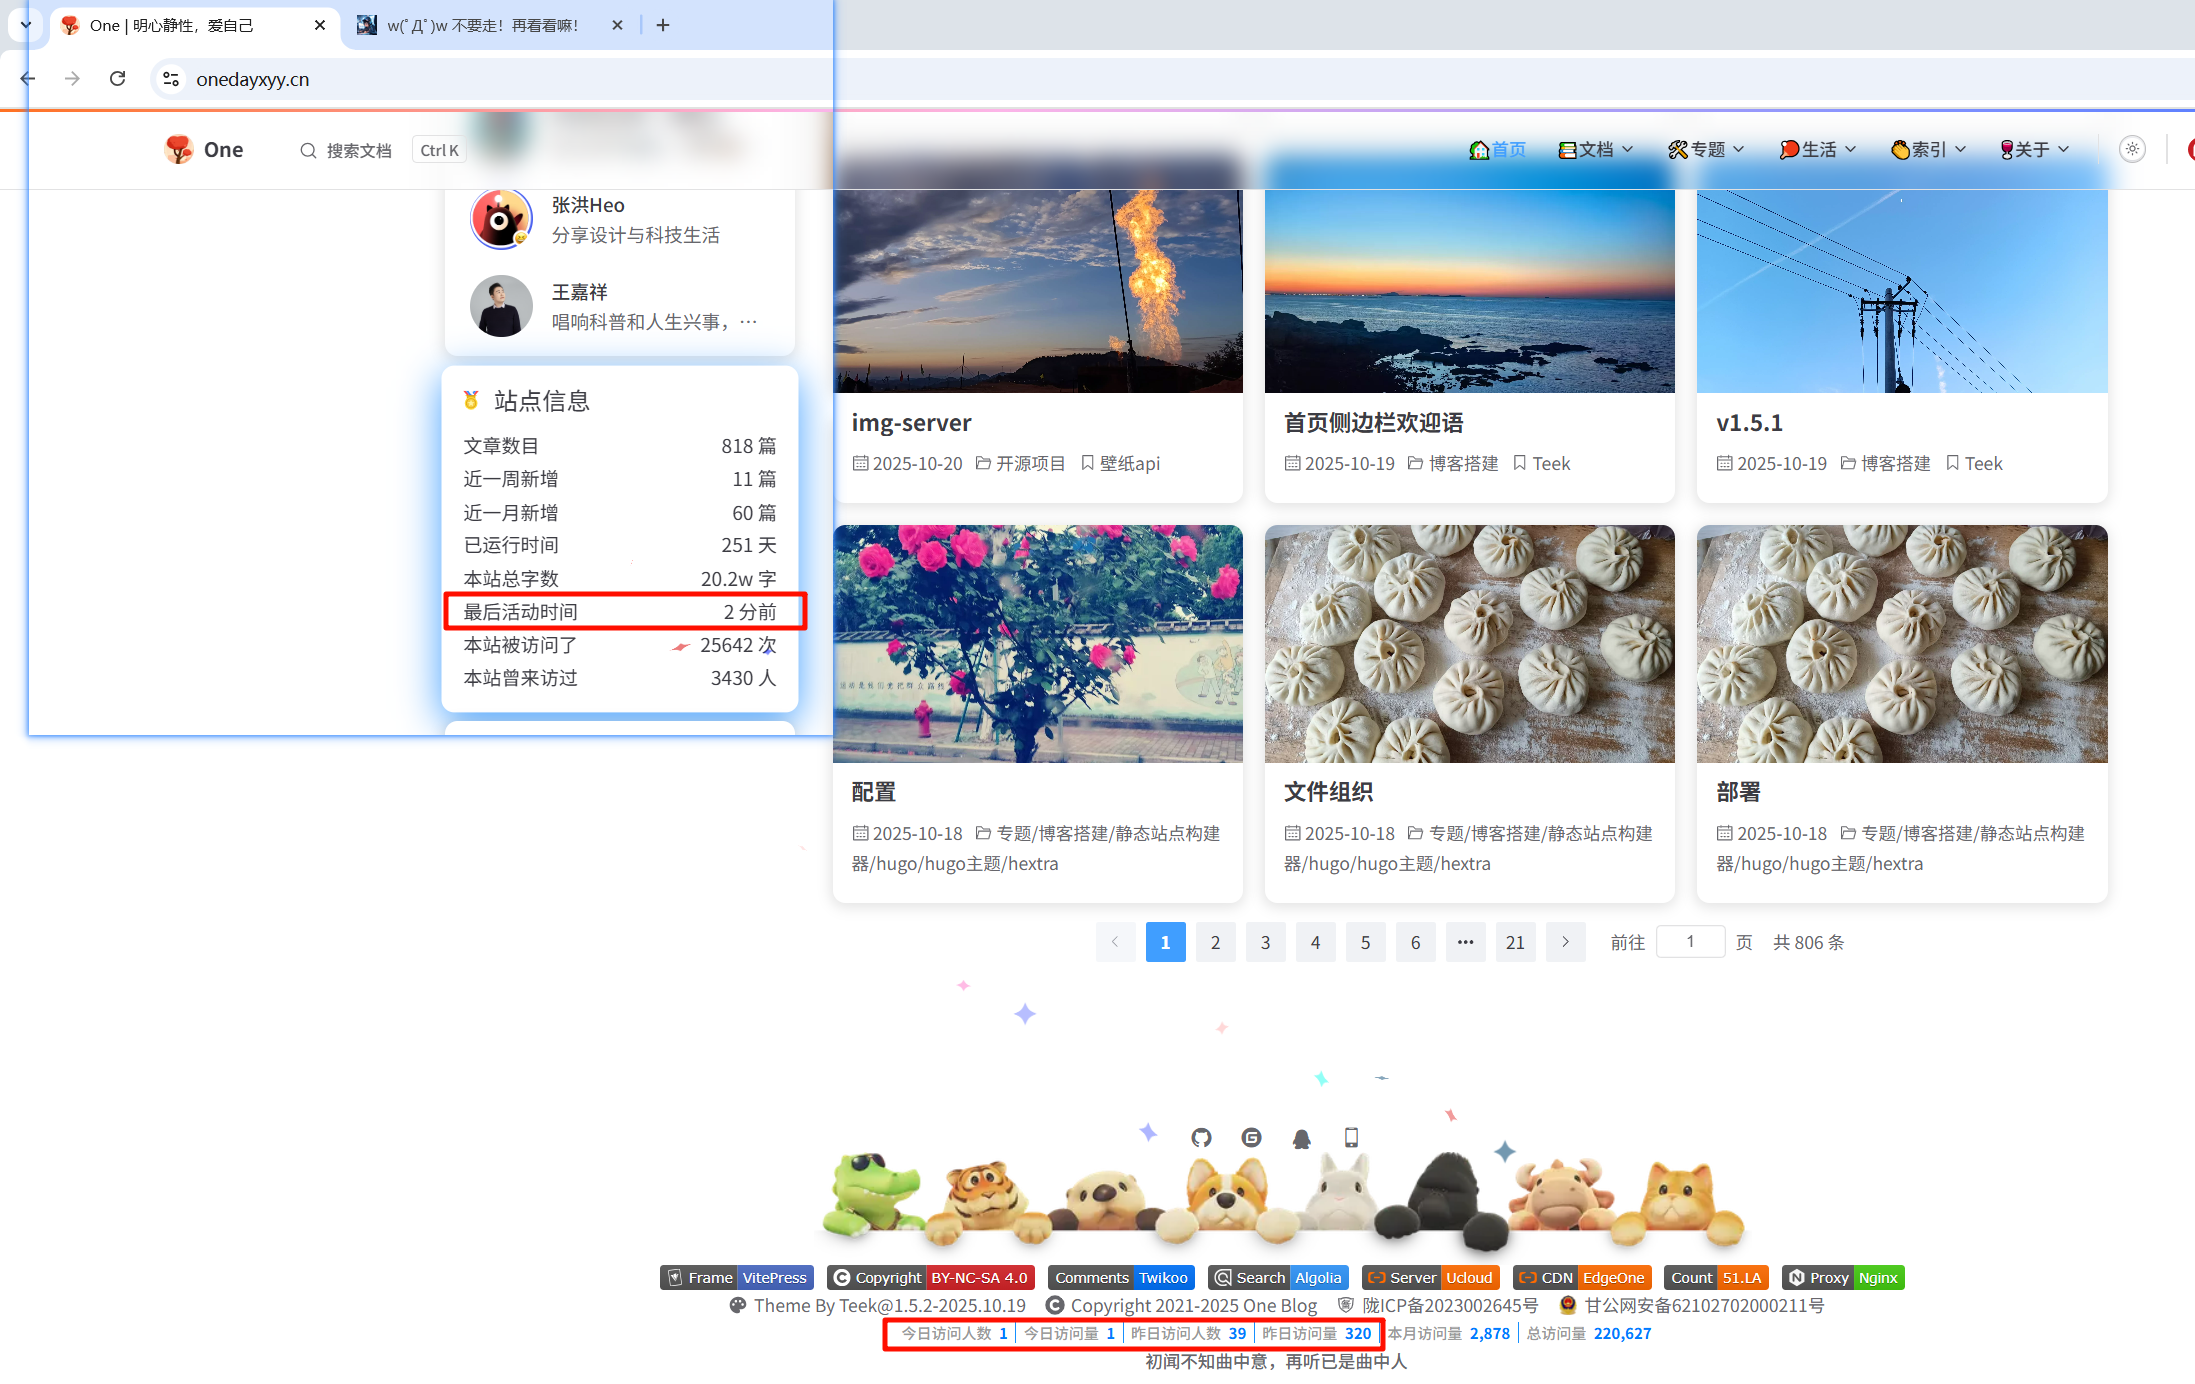The width and height of the screenshot is (2195, 1384).
Task: Open the img-server article link
Action: 911,423
